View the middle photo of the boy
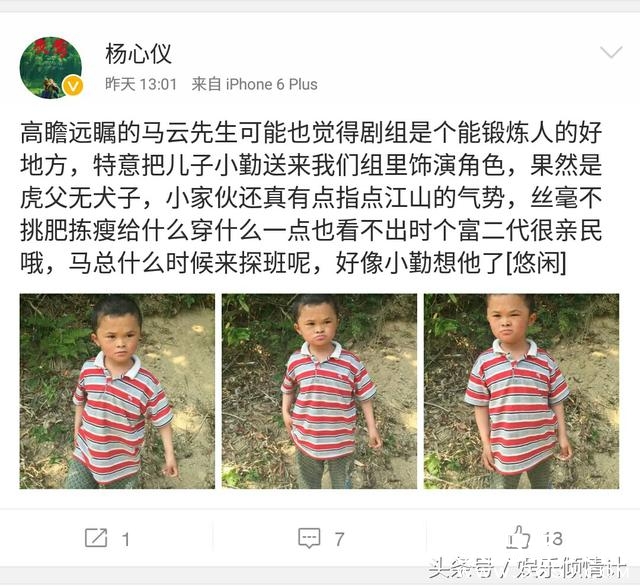Image resolution: width=640 pixels, height=587 pixels. click(319, 391)
